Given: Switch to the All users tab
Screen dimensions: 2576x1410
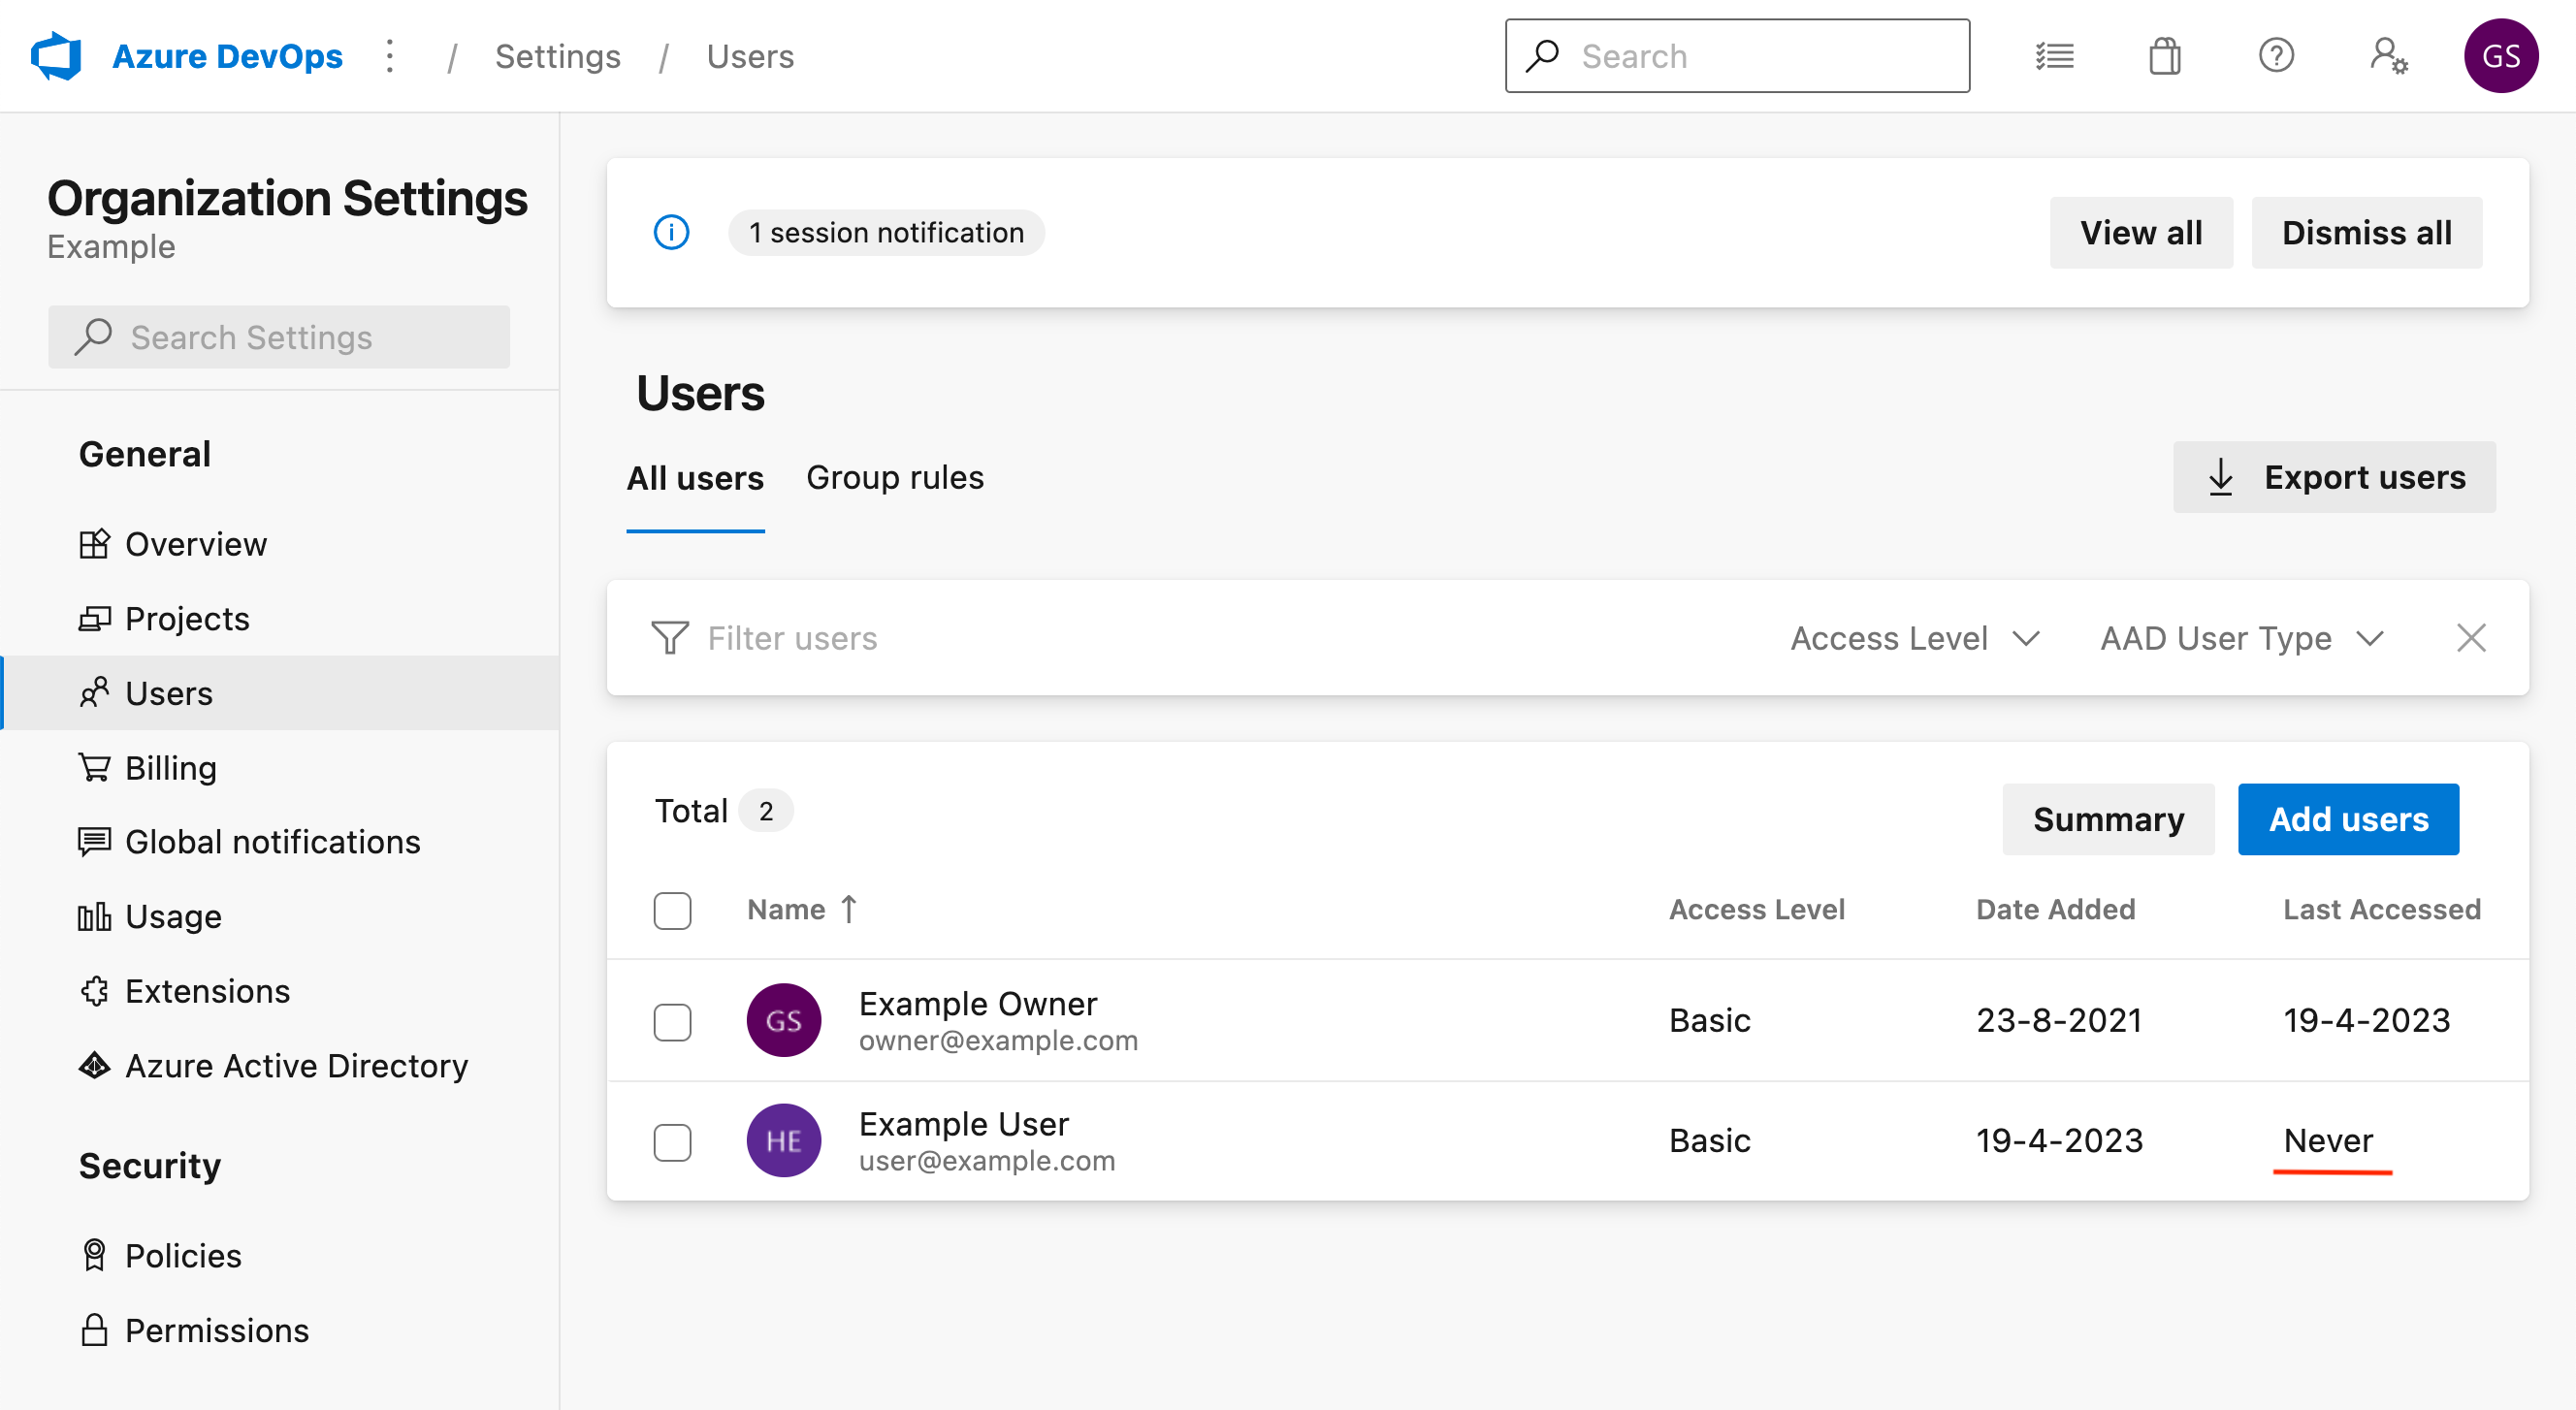Looking at the screenshot, I should [x=695, y=478].
